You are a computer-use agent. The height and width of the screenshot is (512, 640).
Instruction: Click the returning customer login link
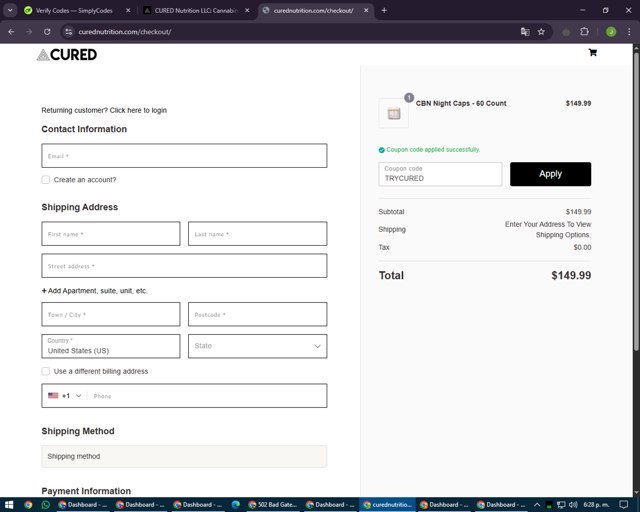138,110
